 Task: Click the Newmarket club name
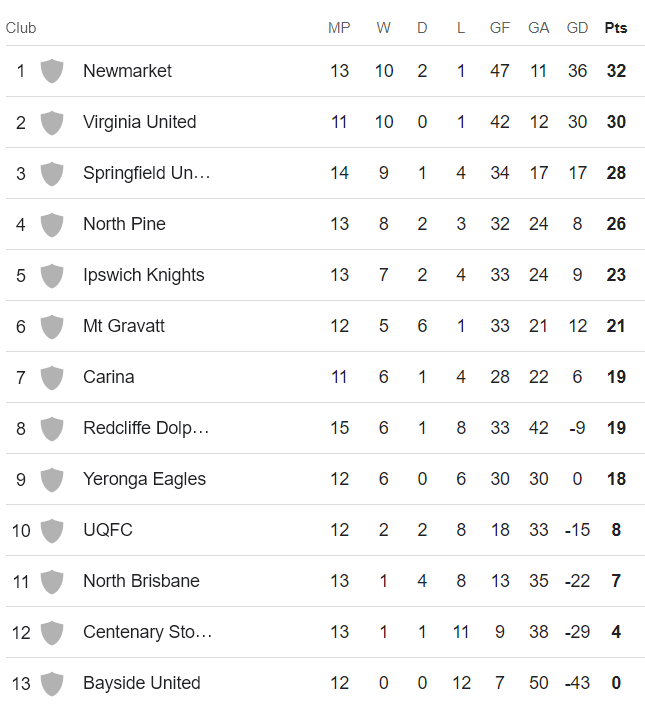[127, 71]
